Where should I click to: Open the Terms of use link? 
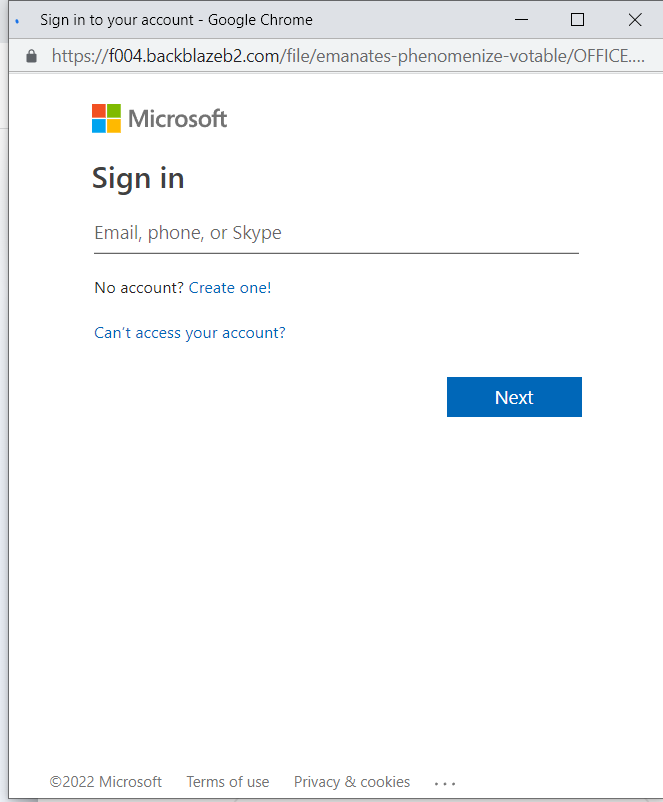pos(228,782)
